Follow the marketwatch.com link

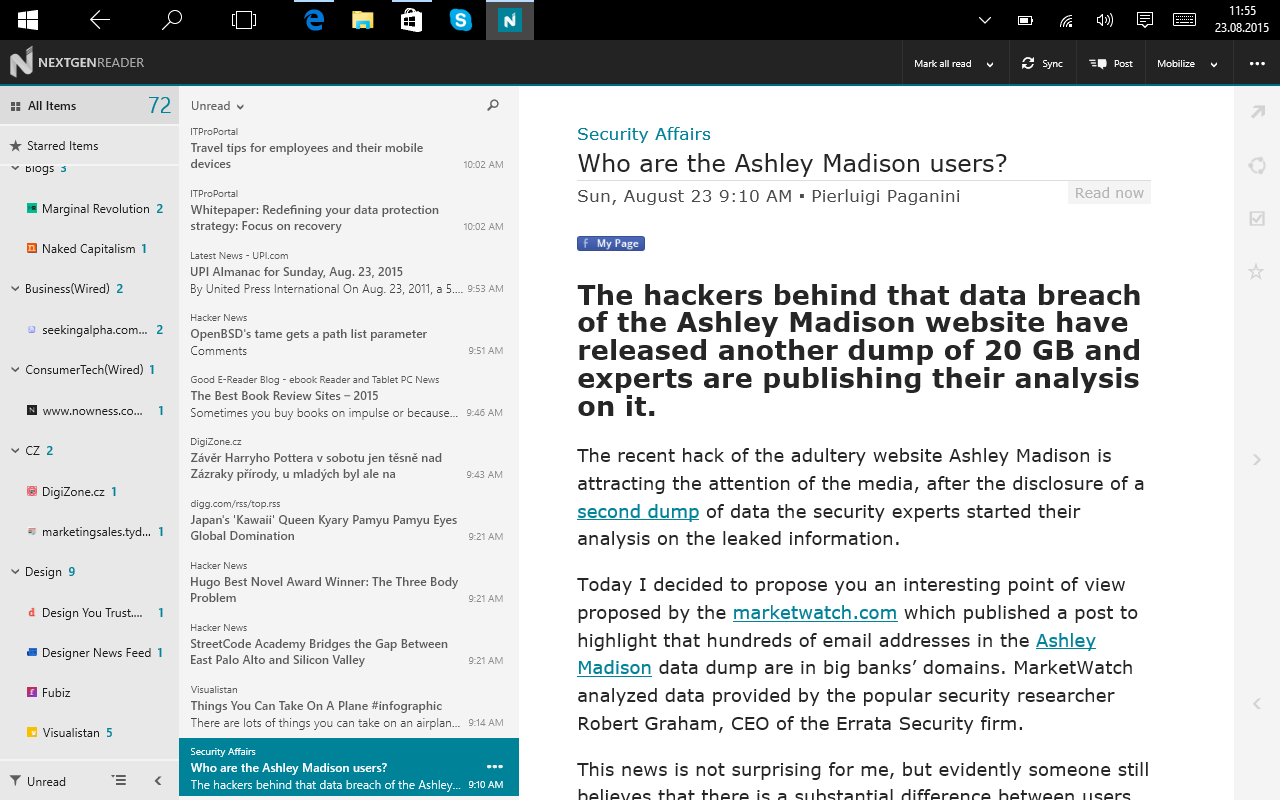pos(815,613)
